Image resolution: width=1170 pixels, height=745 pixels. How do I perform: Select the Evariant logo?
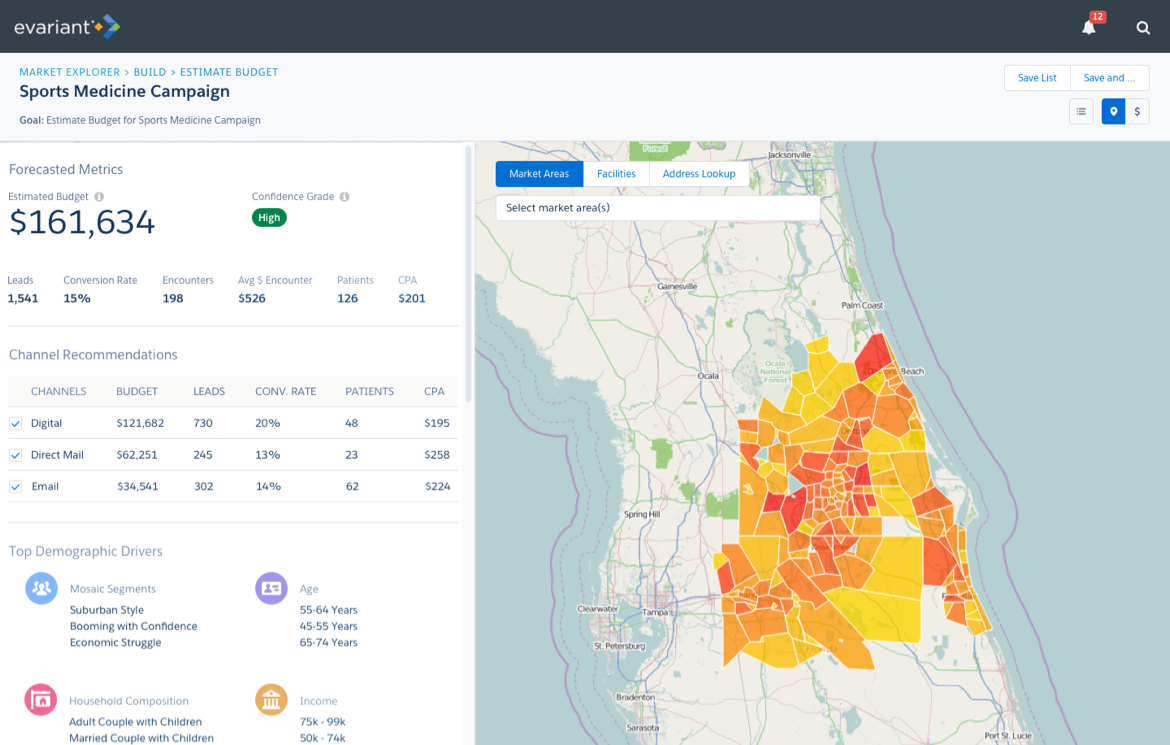[66, 26]
